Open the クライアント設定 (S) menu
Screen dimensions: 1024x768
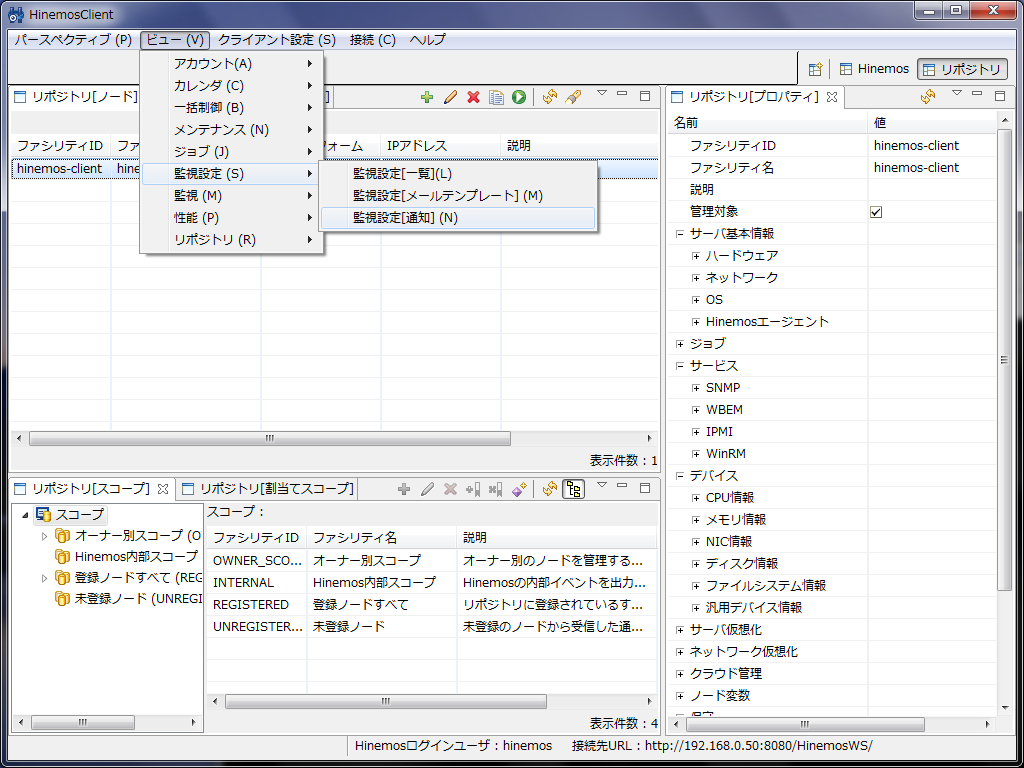pos(277,40)
